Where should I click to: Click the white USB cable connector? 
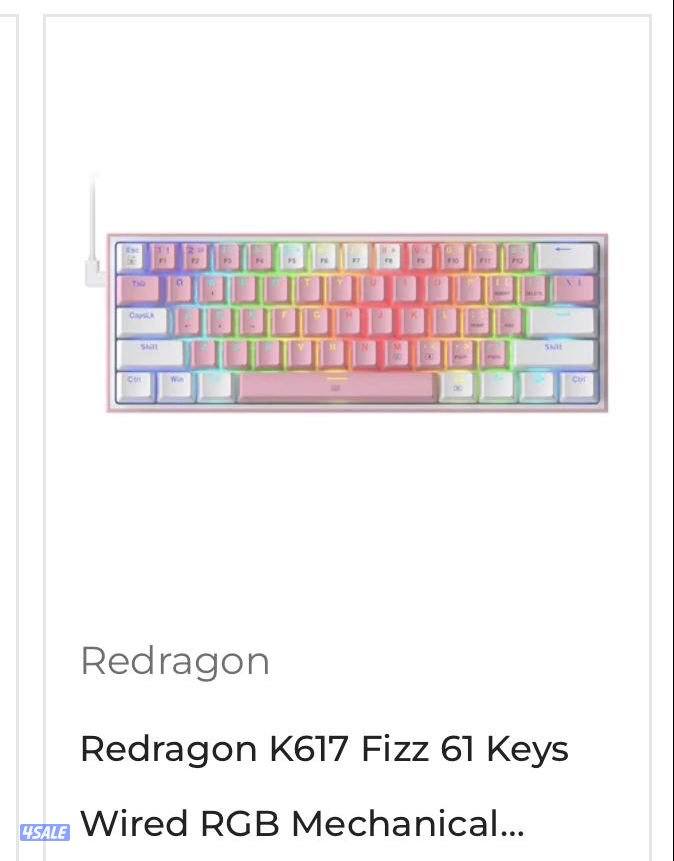pos(94,273)
